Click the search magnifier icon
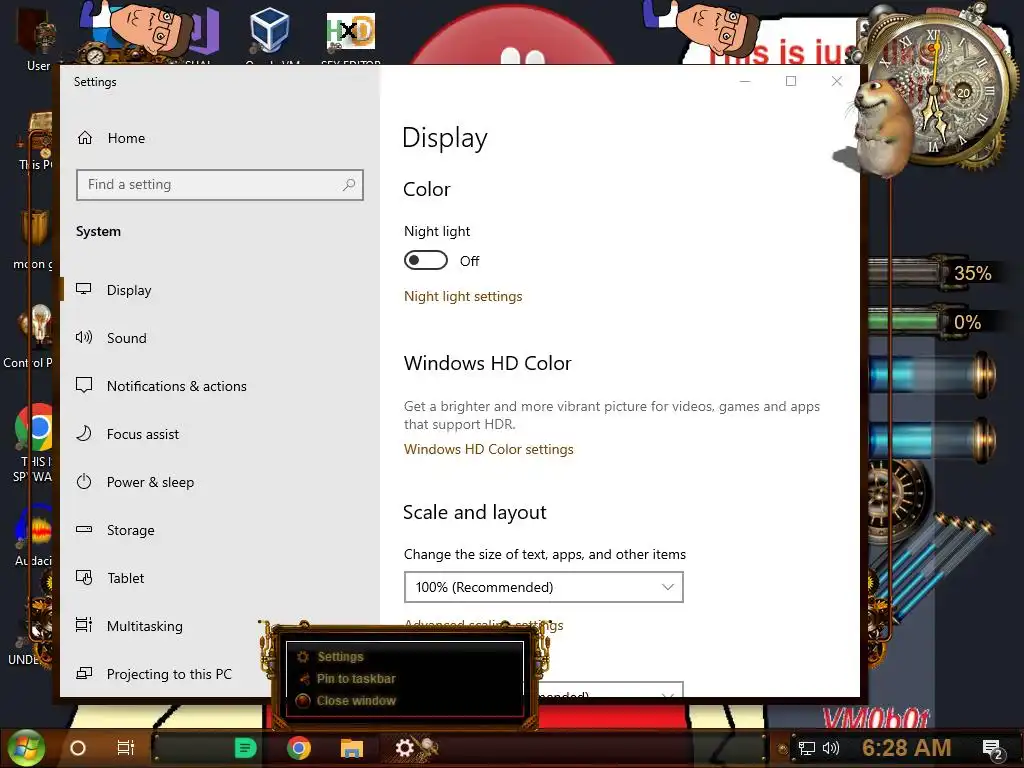This screenshot has width=1024, height=768. (349, 185)
